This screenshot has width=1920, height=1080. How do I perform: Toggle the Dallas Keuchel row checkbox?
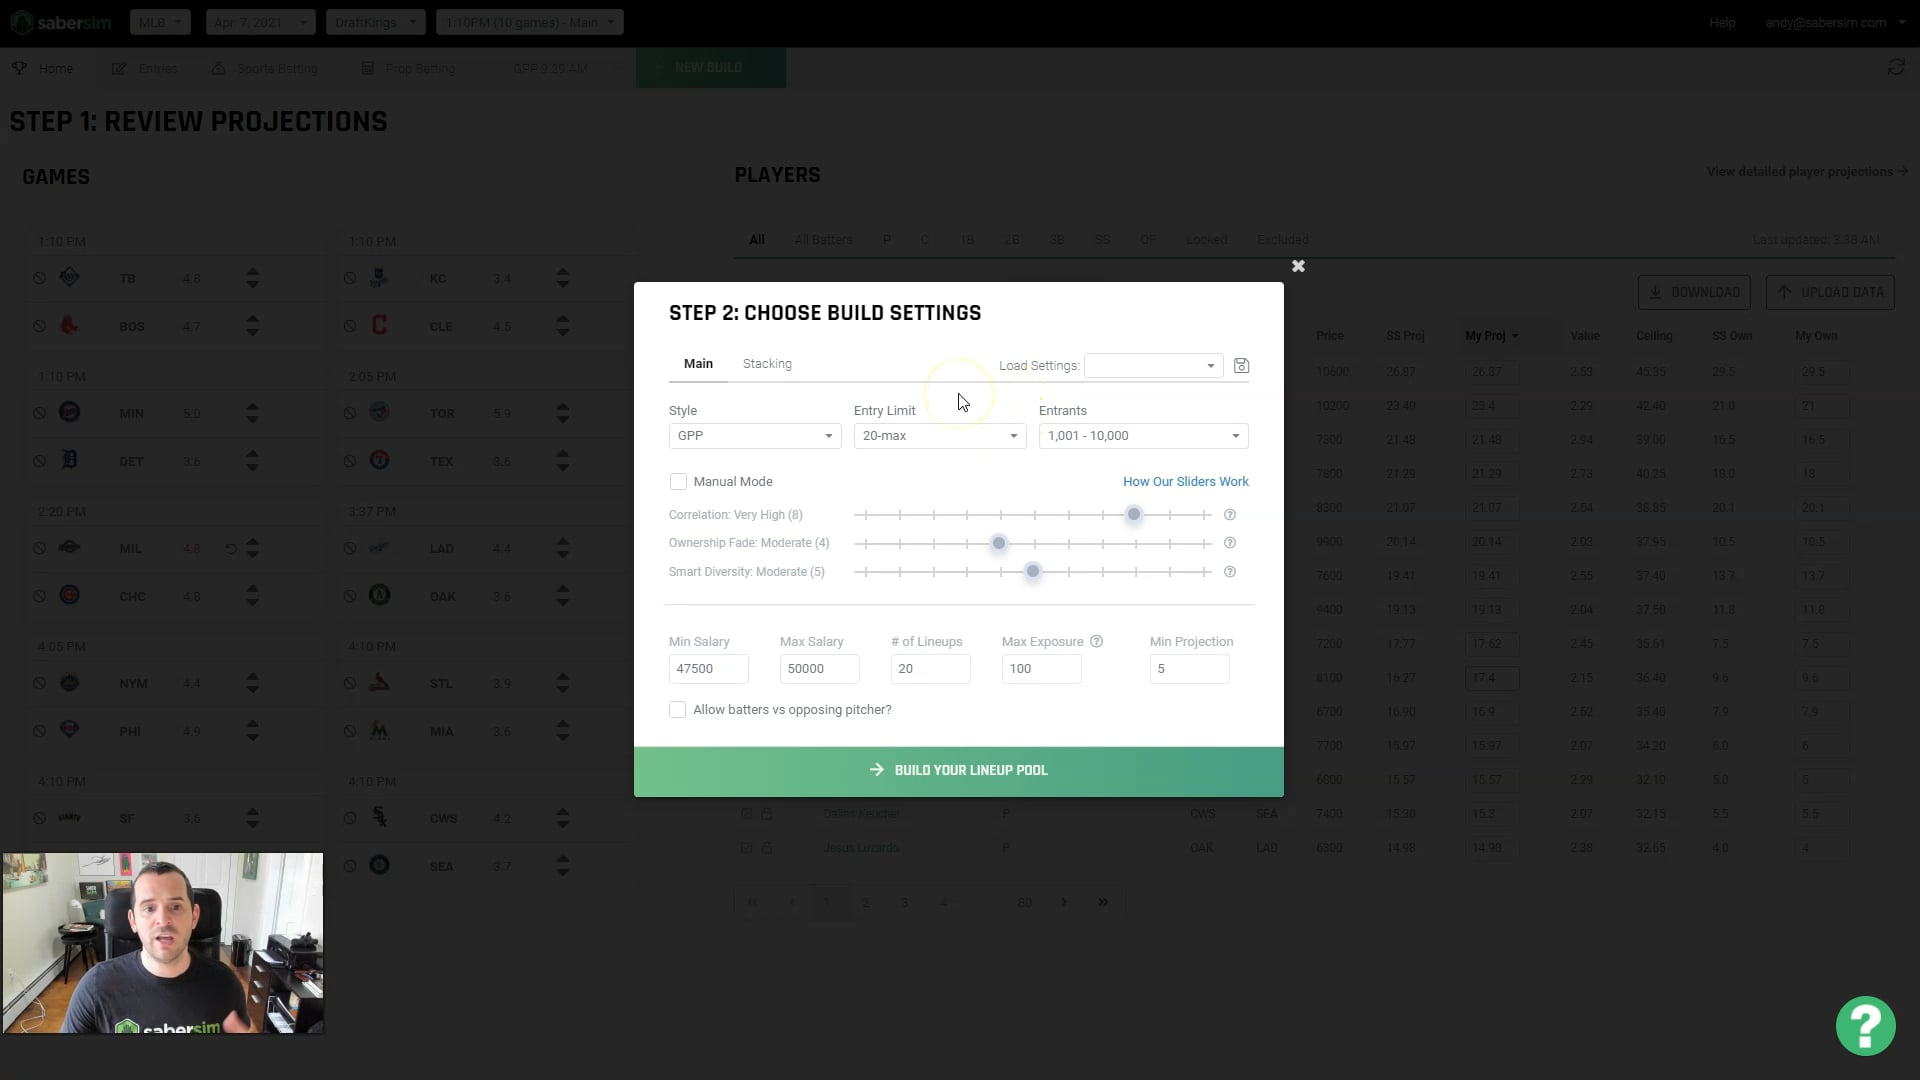click(746, 814)
